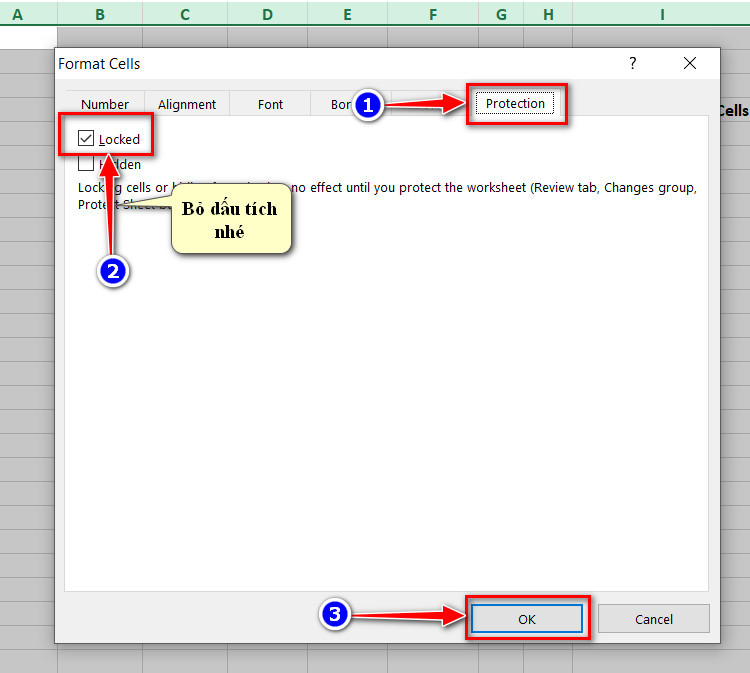The image size is (750, 673).
Task: Close the Format Cells dialog
Action: (x=690, y=63)
